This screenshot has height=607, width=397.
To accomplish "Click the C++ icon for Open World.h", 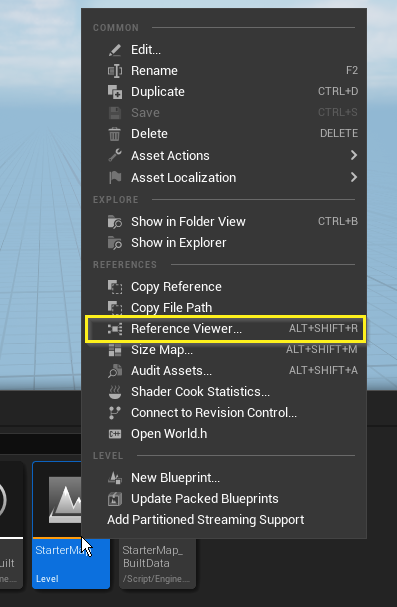I will click(x=115, y=434).
